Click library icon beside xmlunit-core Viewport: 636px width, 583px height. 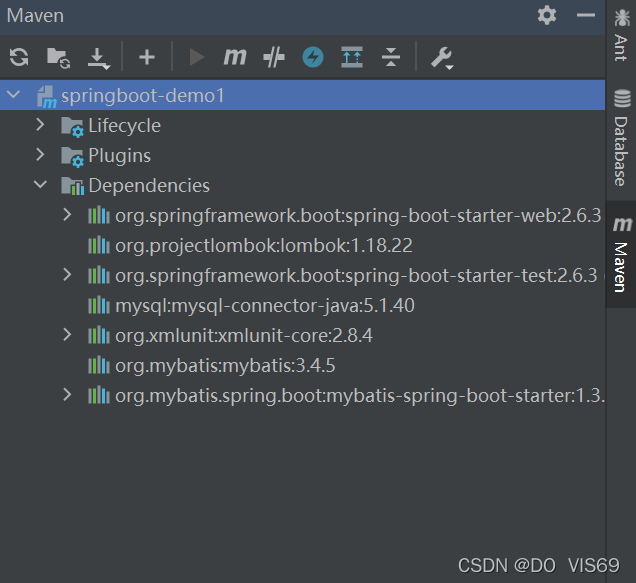[99, 335]
